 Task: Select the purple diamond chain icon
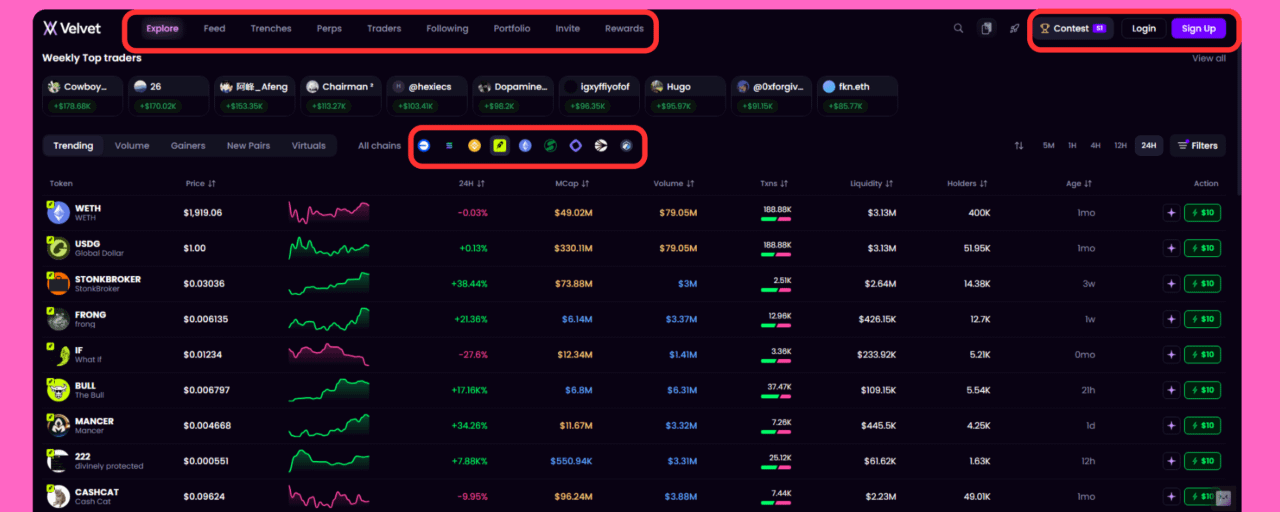click(x=576, y=146)
